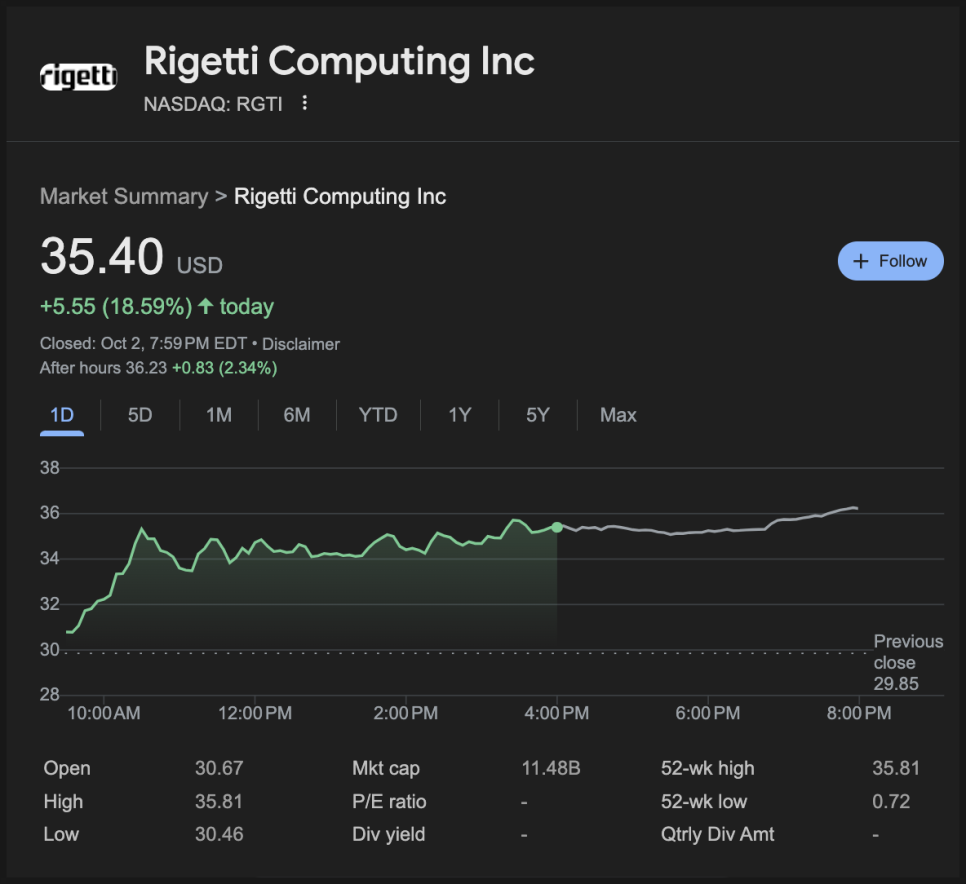The height and width of the screenshot is (884, 966).
Task: Show the Max chart range
Action: 618,415
